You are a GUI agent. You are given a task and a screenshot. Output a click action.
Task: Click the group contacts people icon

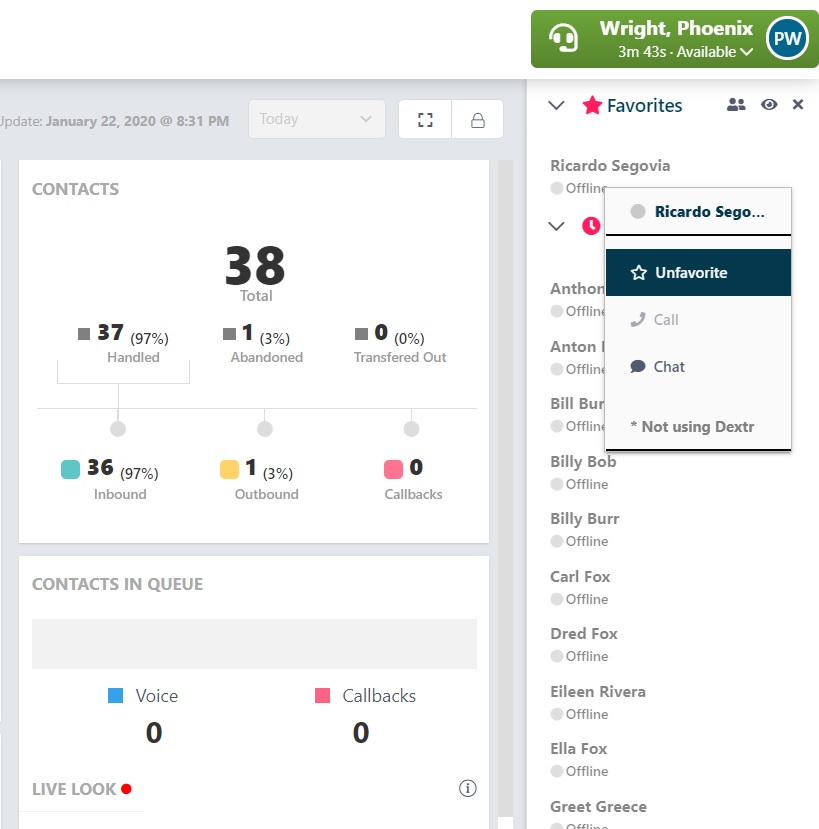coord(735,105)
